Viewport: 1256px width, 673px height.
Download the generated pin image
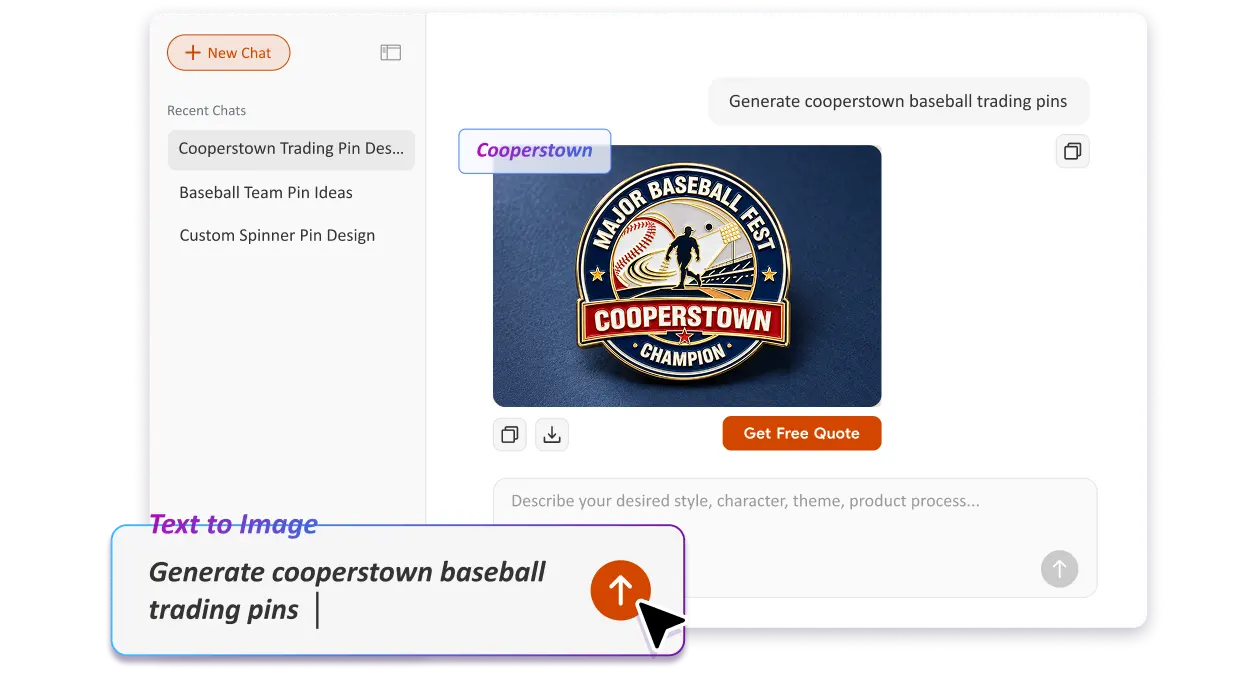[552, 434]
